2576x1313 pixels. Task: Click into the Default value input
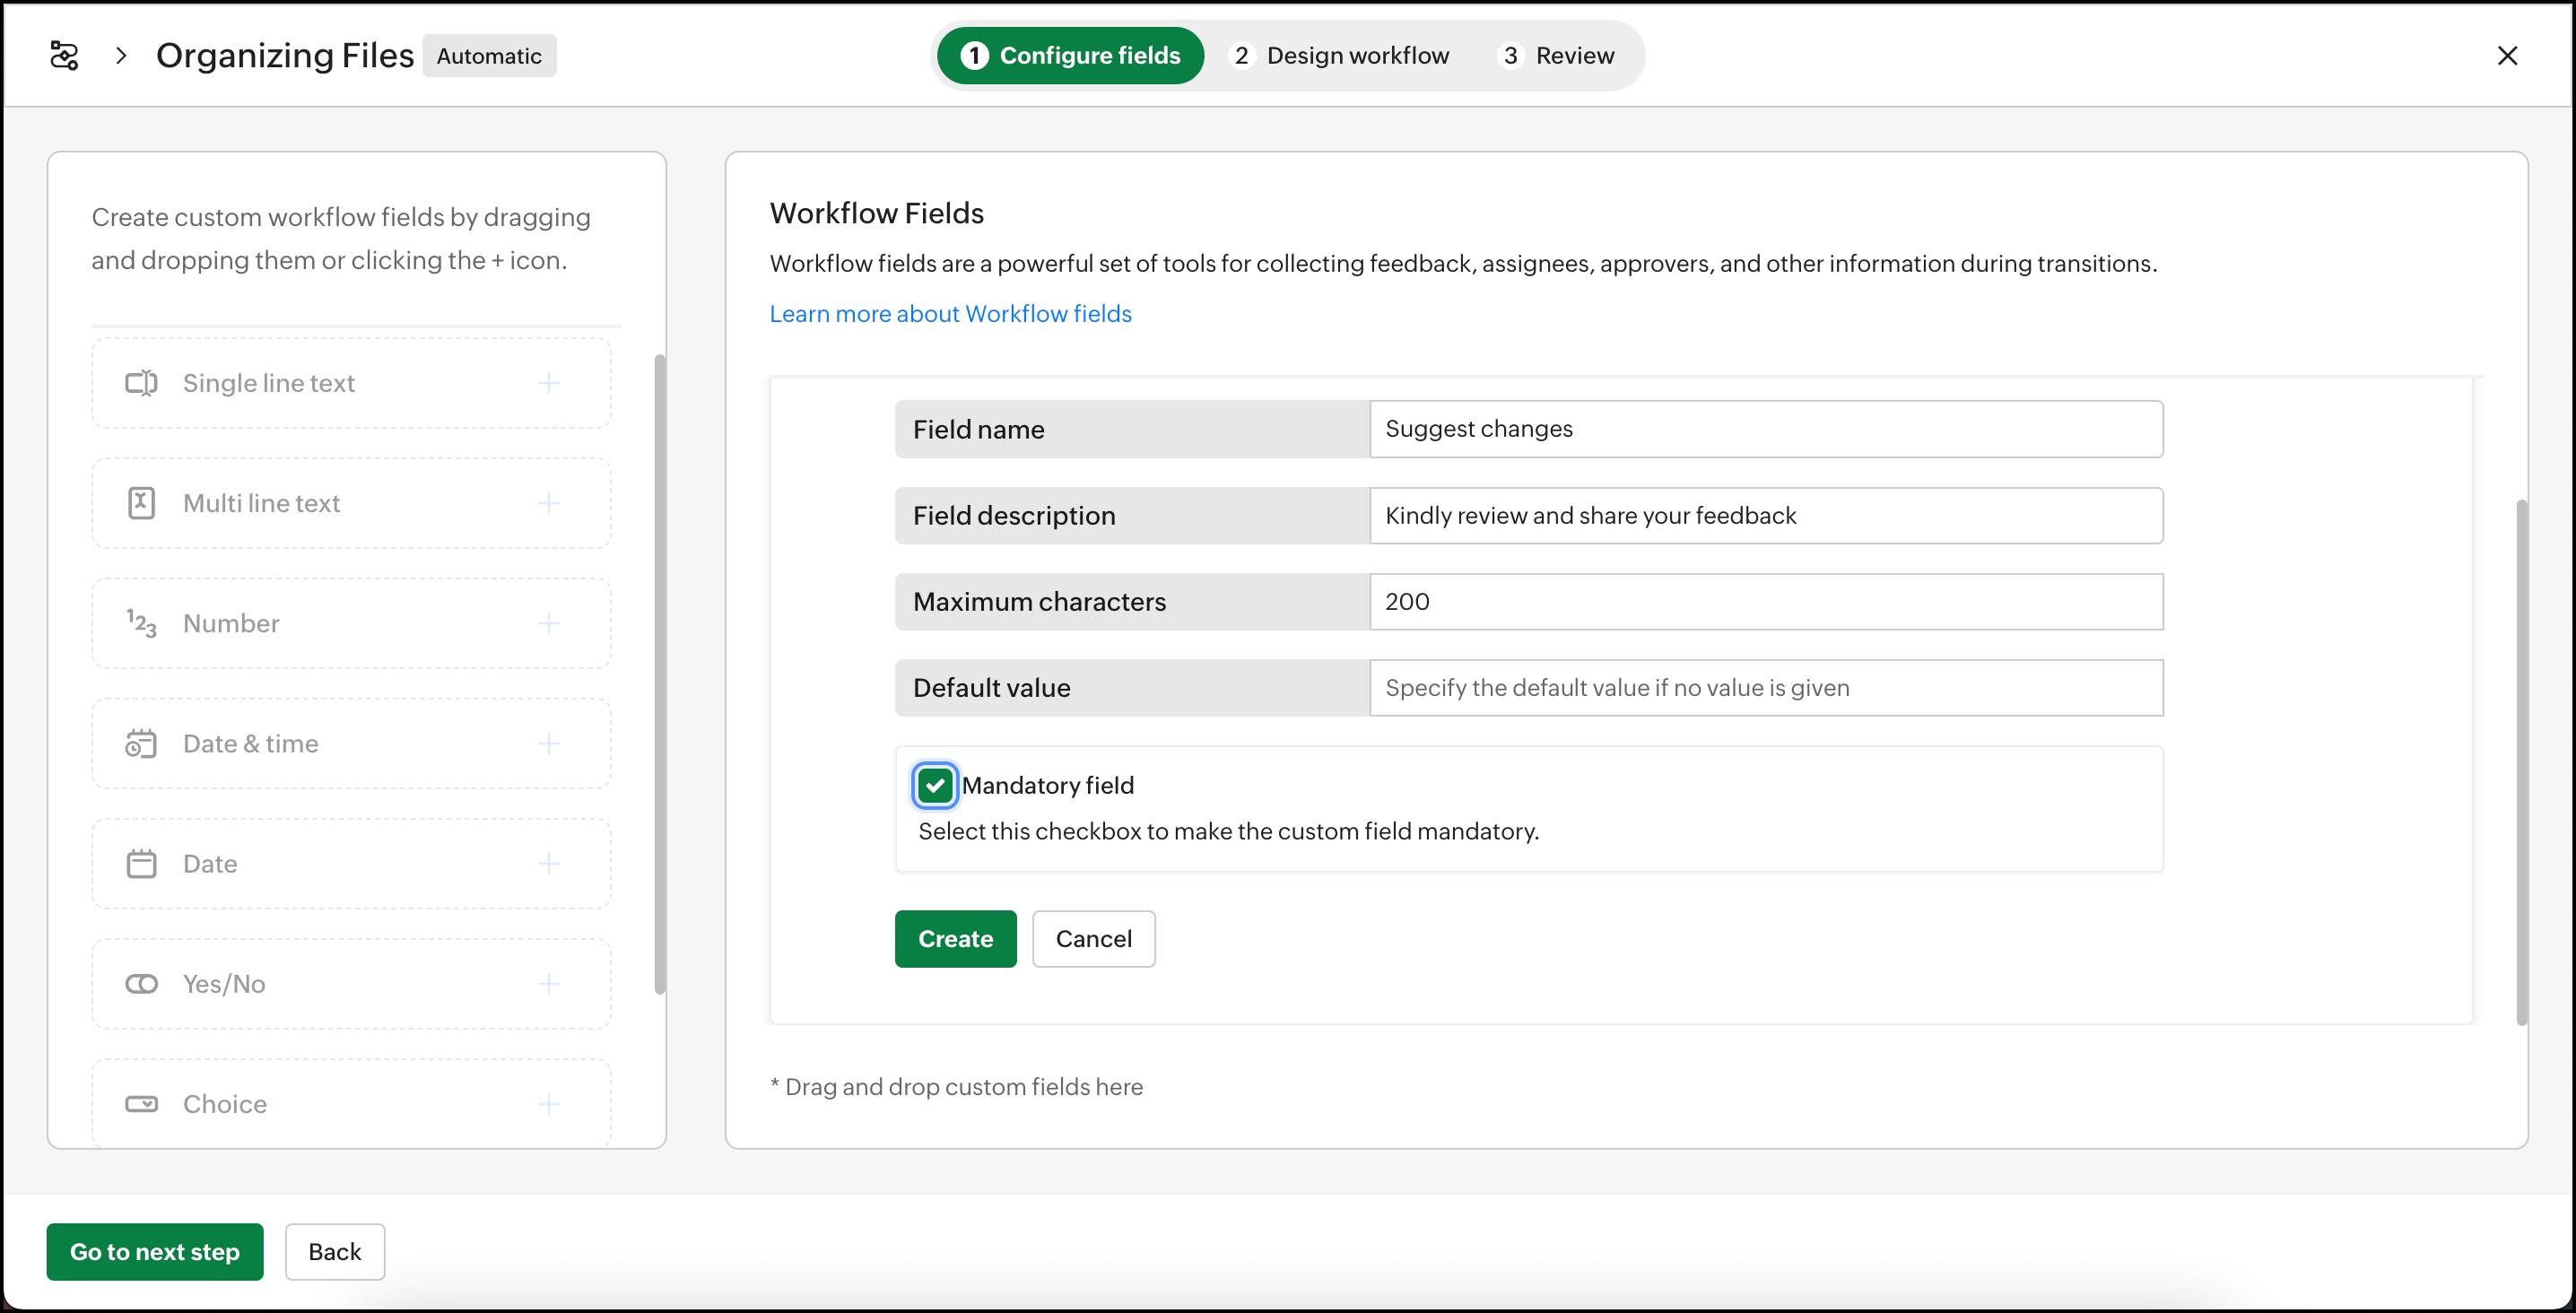[1765, 687]
